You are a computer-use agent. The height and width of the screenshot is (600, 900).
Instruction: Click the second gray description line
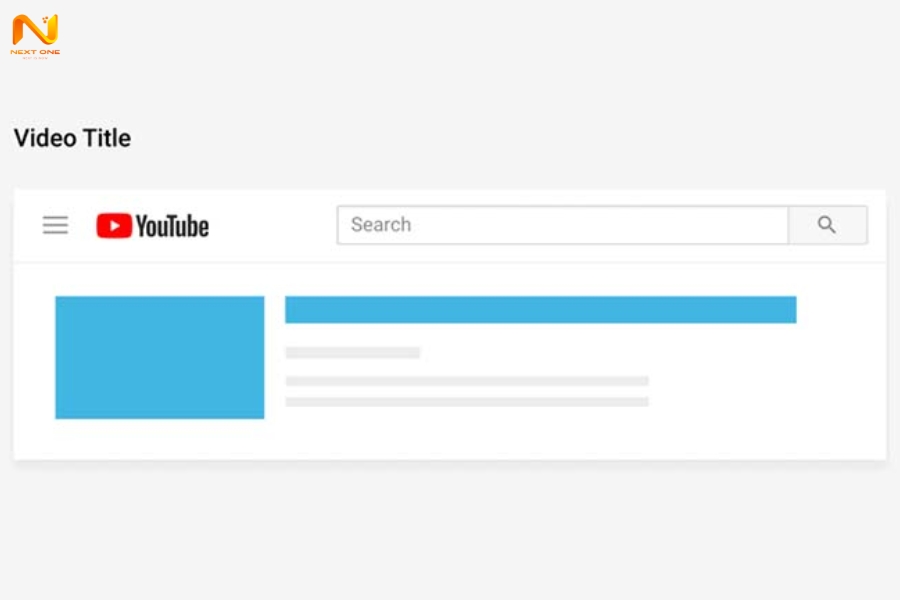click(467, 402)
